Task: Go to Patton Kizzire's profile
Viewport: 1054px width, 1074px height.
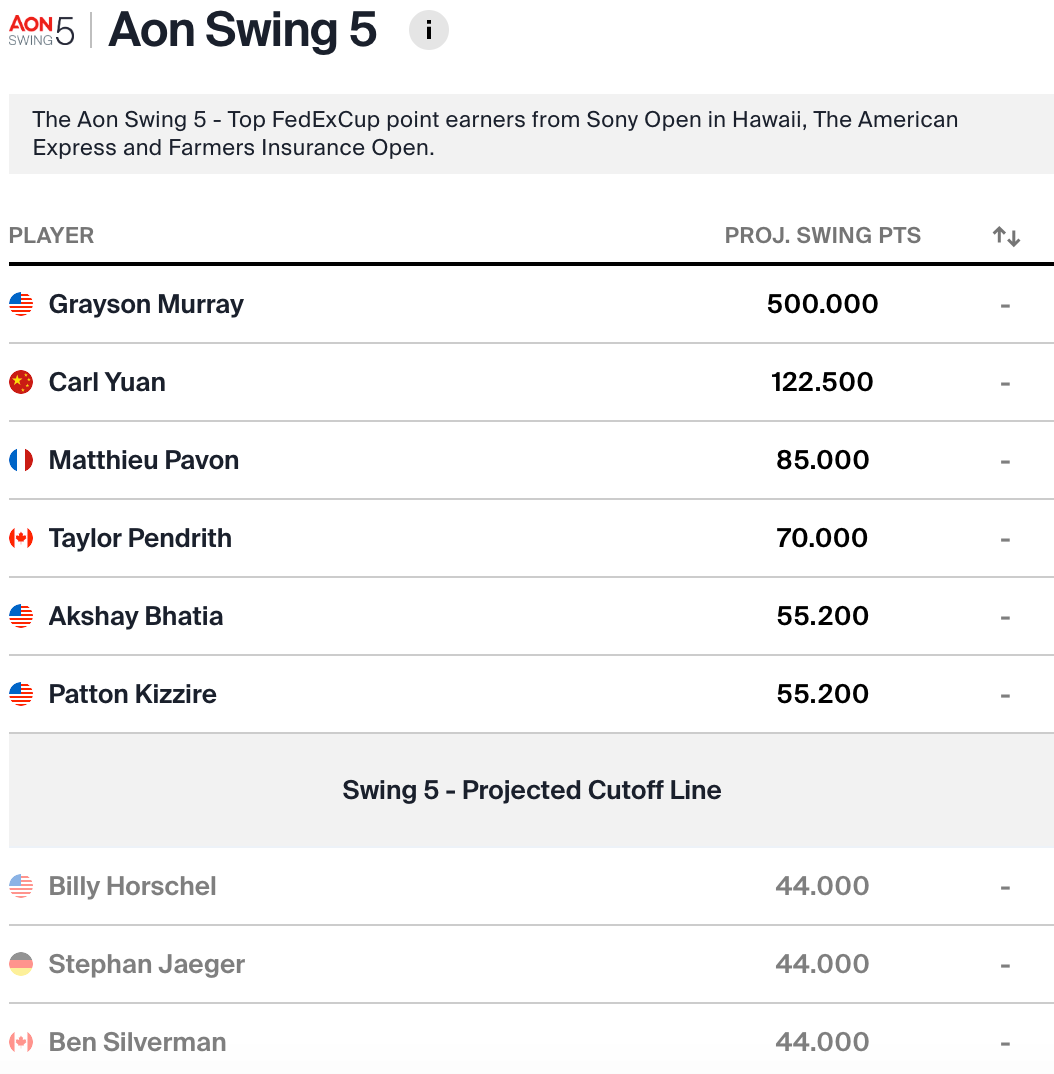Action: pyautogui.click(x=133, y=694)
